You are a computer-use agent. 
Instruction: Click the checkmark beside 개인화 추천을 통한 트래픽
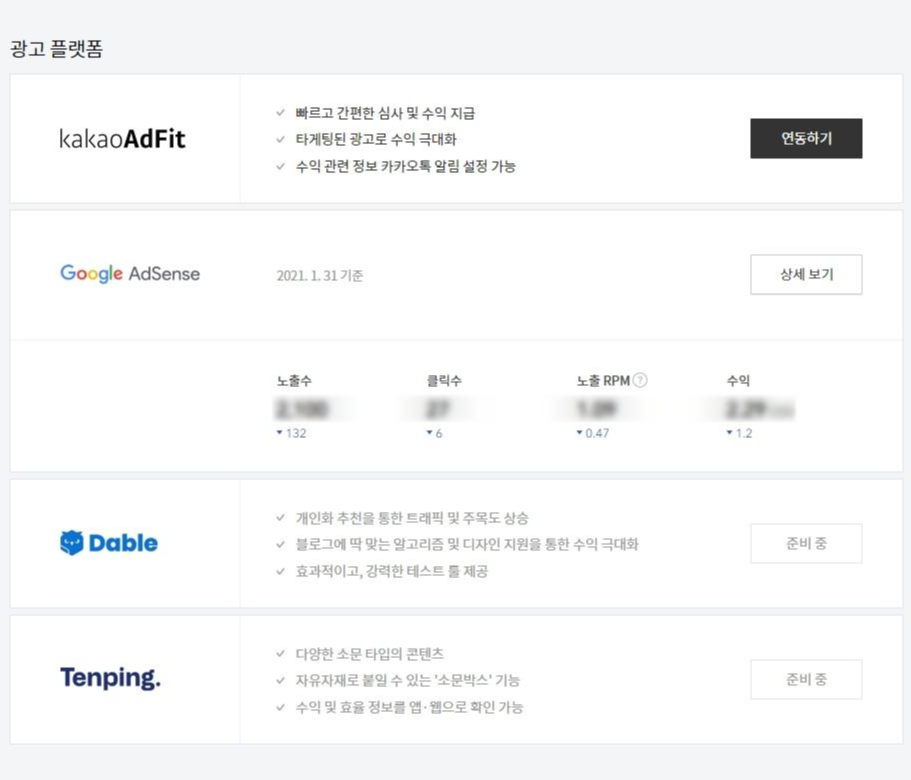point(281,517)
